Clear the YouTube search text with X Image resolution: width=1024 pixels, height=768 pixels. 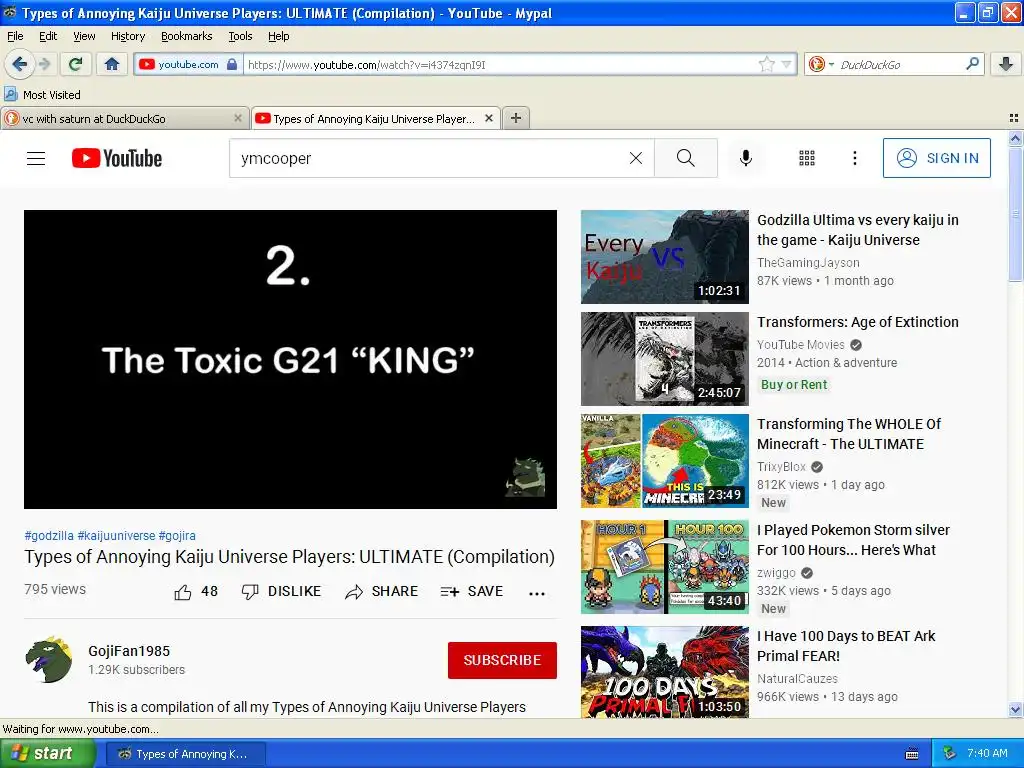(635, 158)
